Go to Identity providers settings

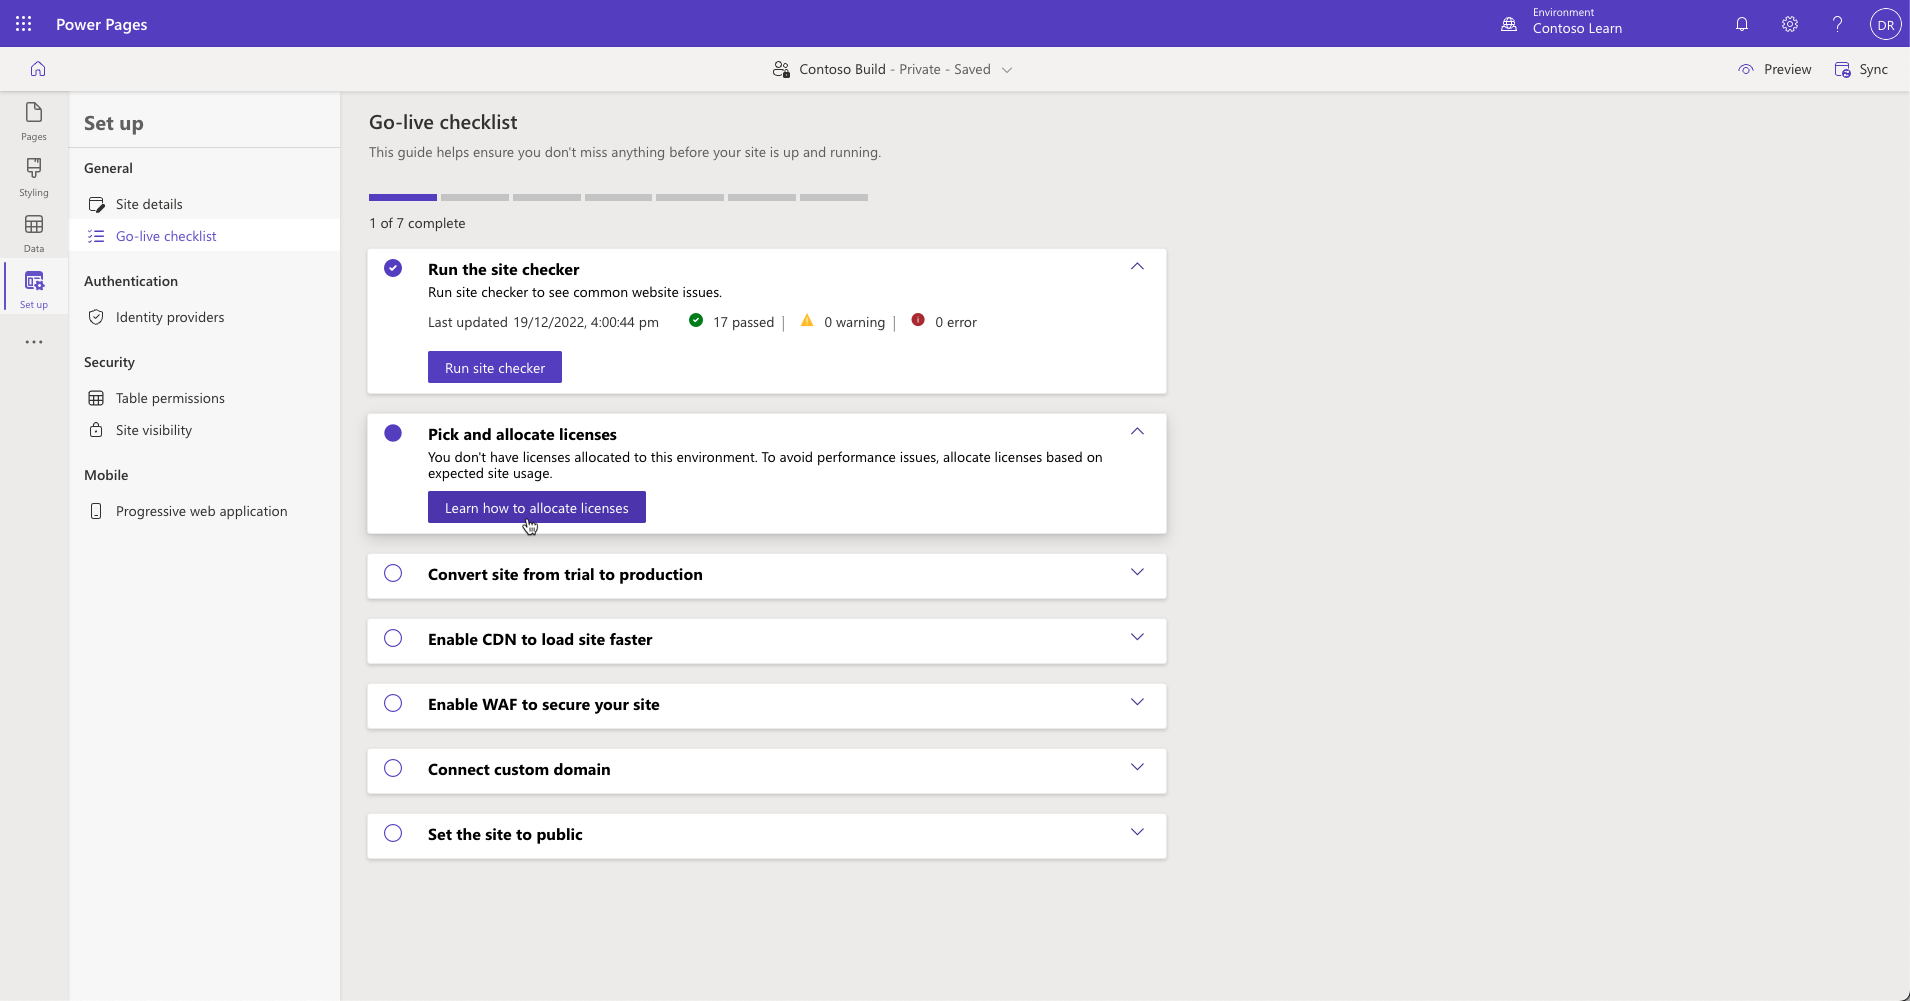click(x=170, y=316)
